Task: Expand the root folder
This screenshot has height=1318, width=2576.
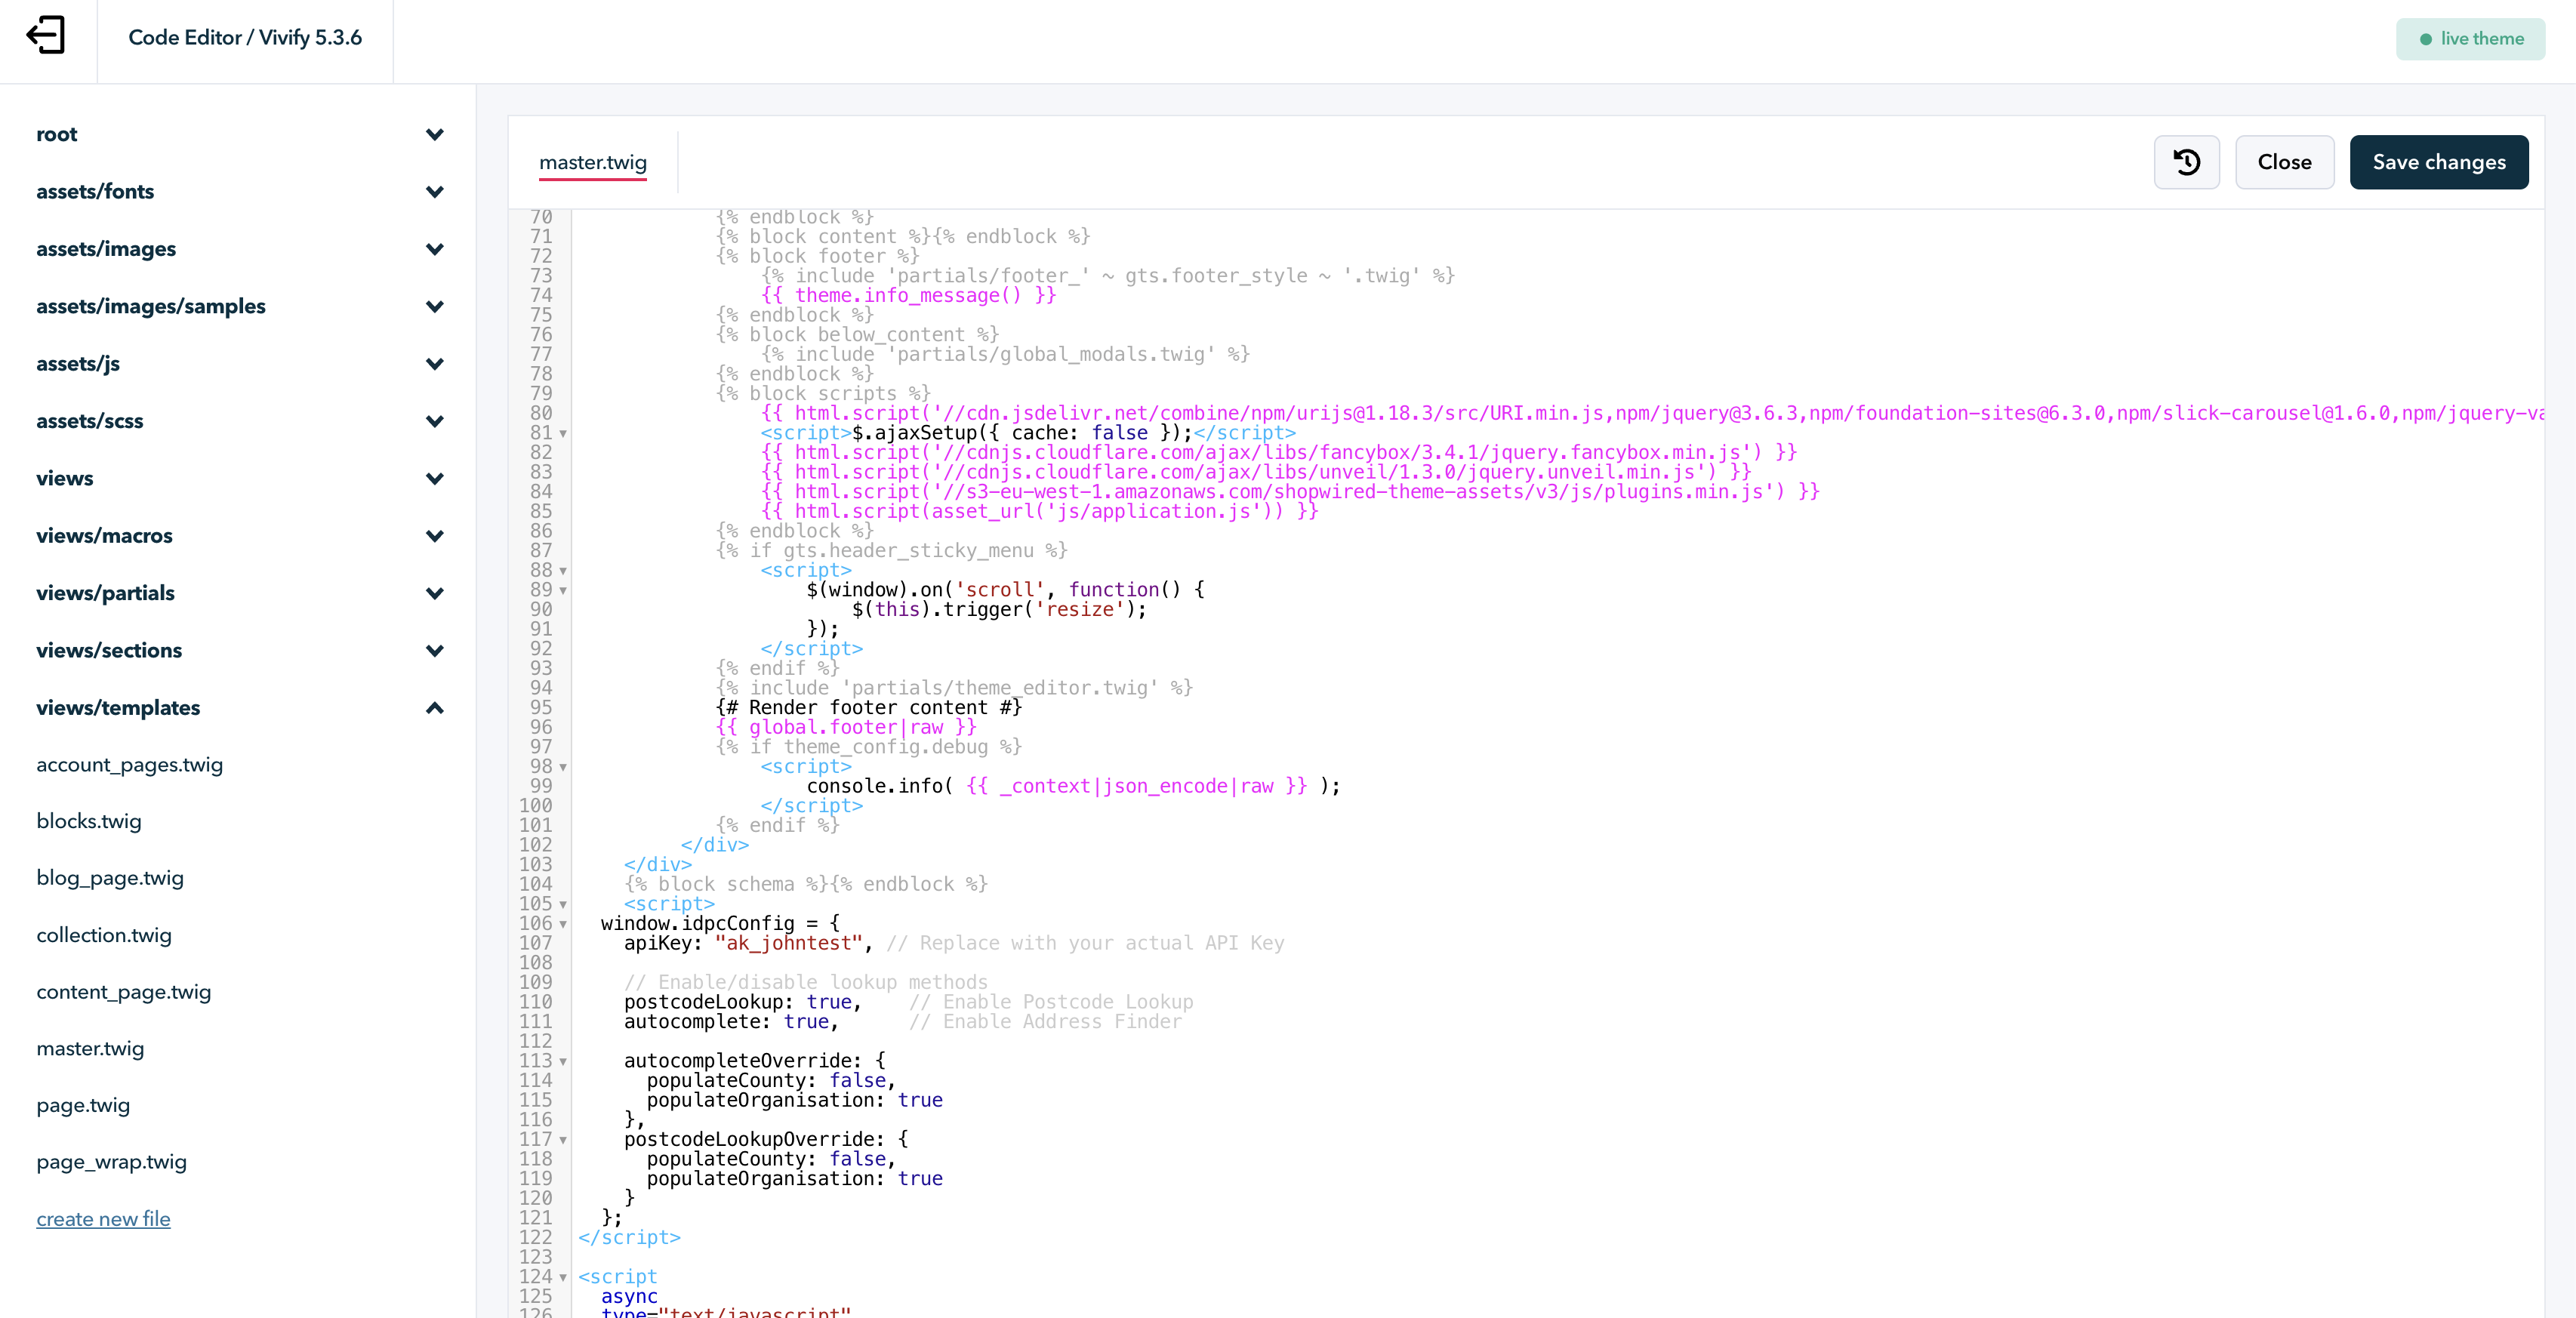Action: 435,134
